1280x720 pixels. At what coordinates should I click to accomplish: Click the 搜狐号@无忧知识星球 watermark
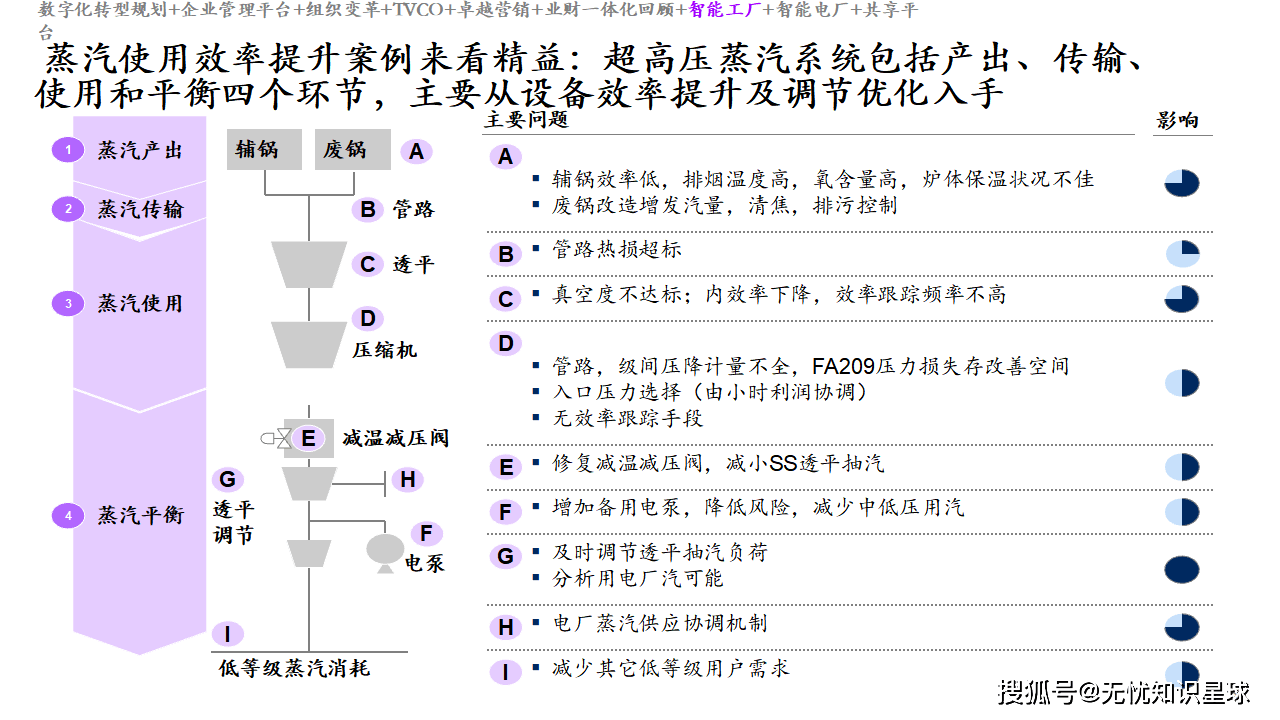click(x=1125, y=691)
